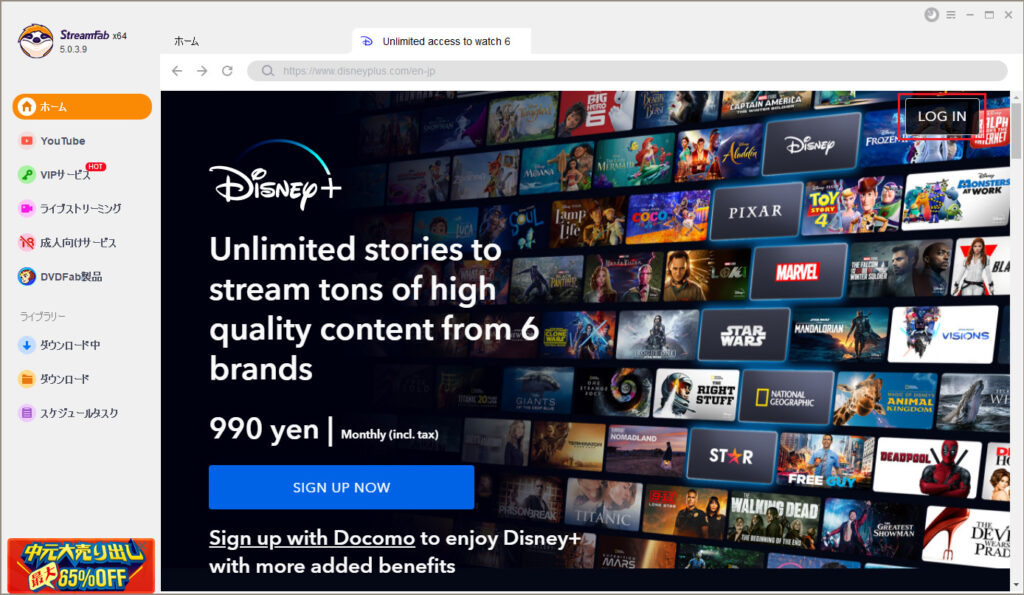The image size is (1024, 595).
Task: Follow the Sign up with Docomo link
Action: (312, 538)
